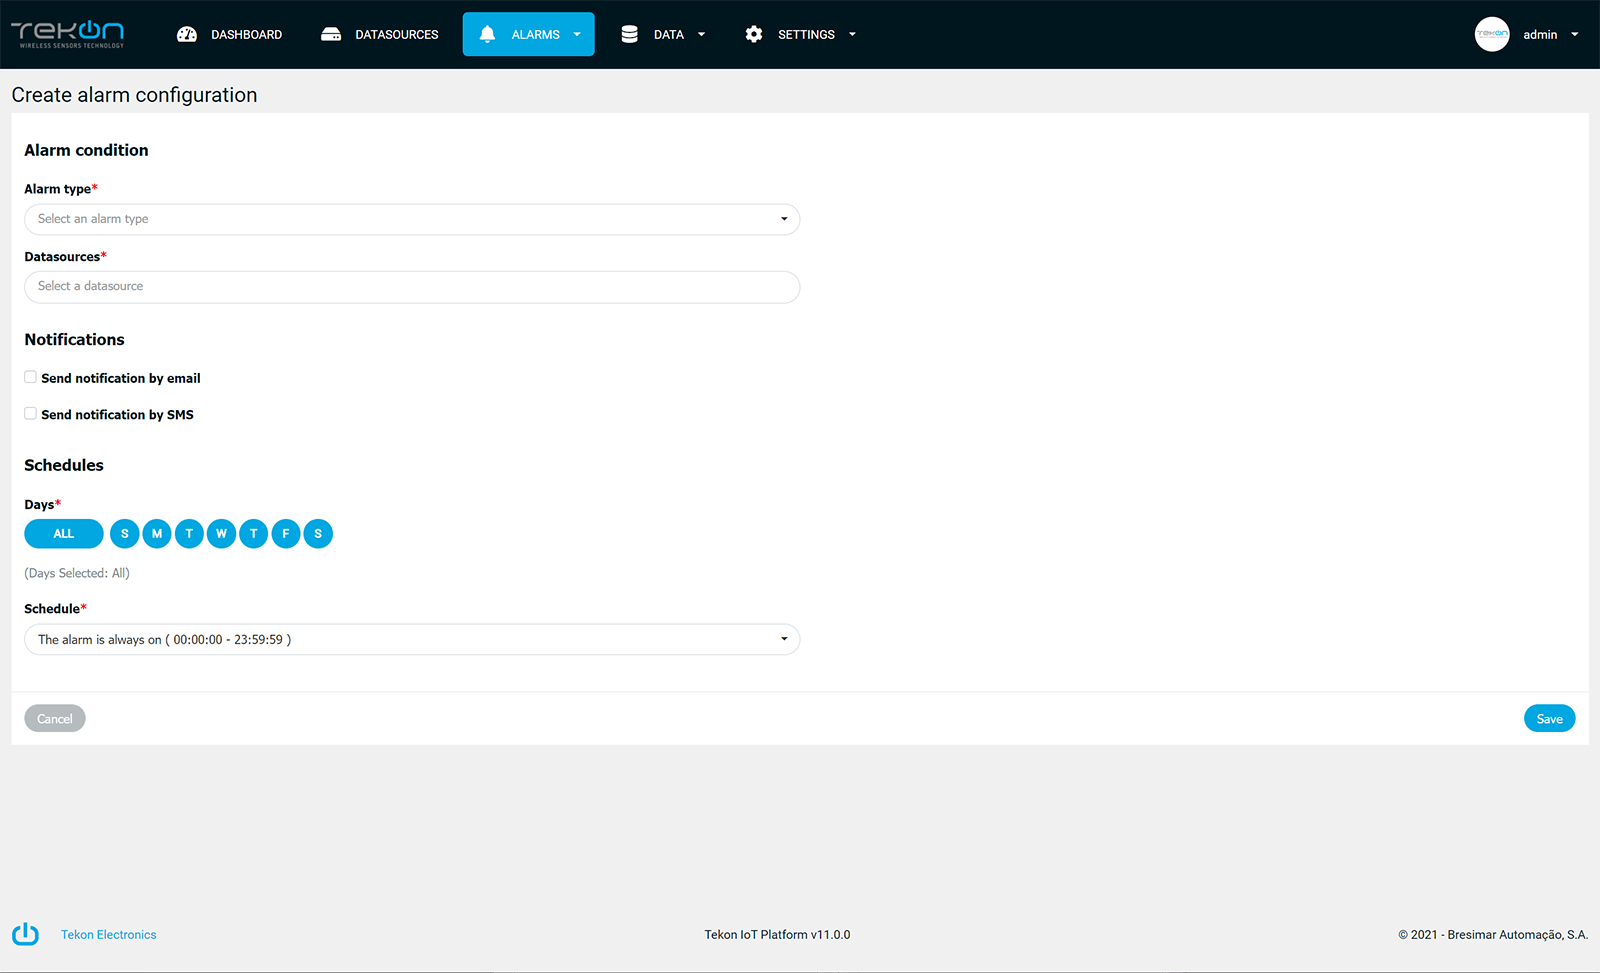
Task: Toggle Wednesday day button
Action: point(222,534)
